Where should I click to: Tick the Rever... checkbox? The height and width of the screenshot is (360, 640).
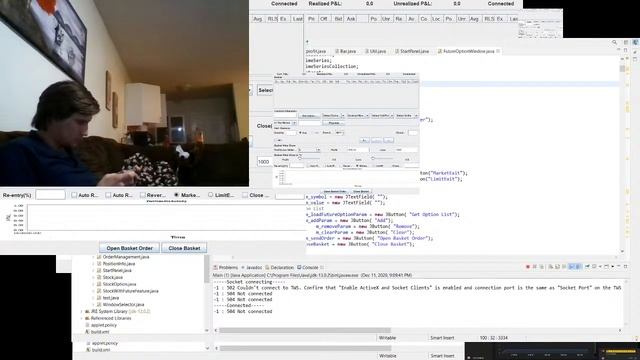[x=142, y=195]
